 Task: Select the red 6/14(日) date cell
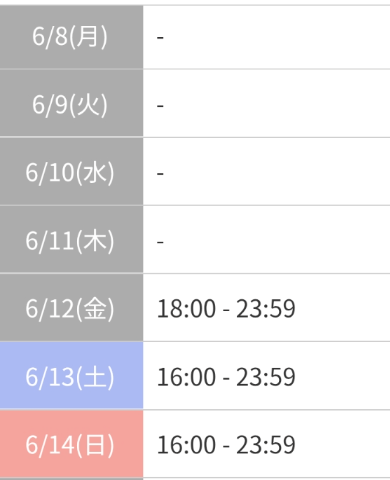71,444
